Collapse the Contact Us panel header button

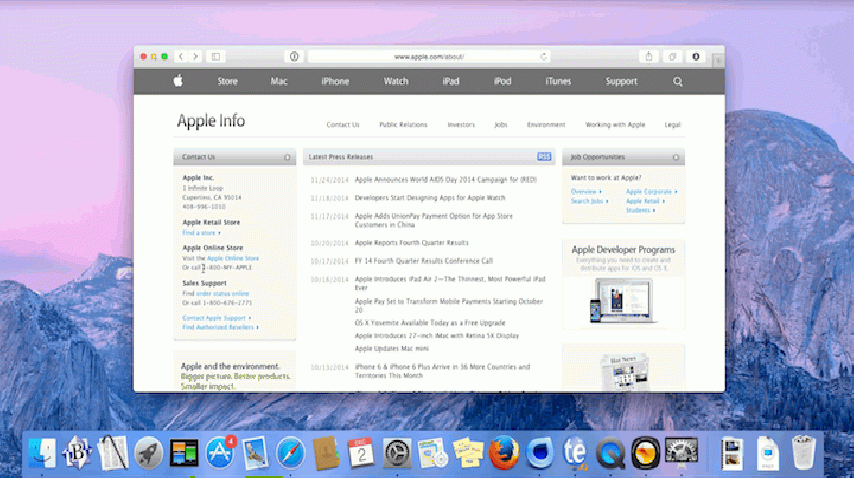287,157
